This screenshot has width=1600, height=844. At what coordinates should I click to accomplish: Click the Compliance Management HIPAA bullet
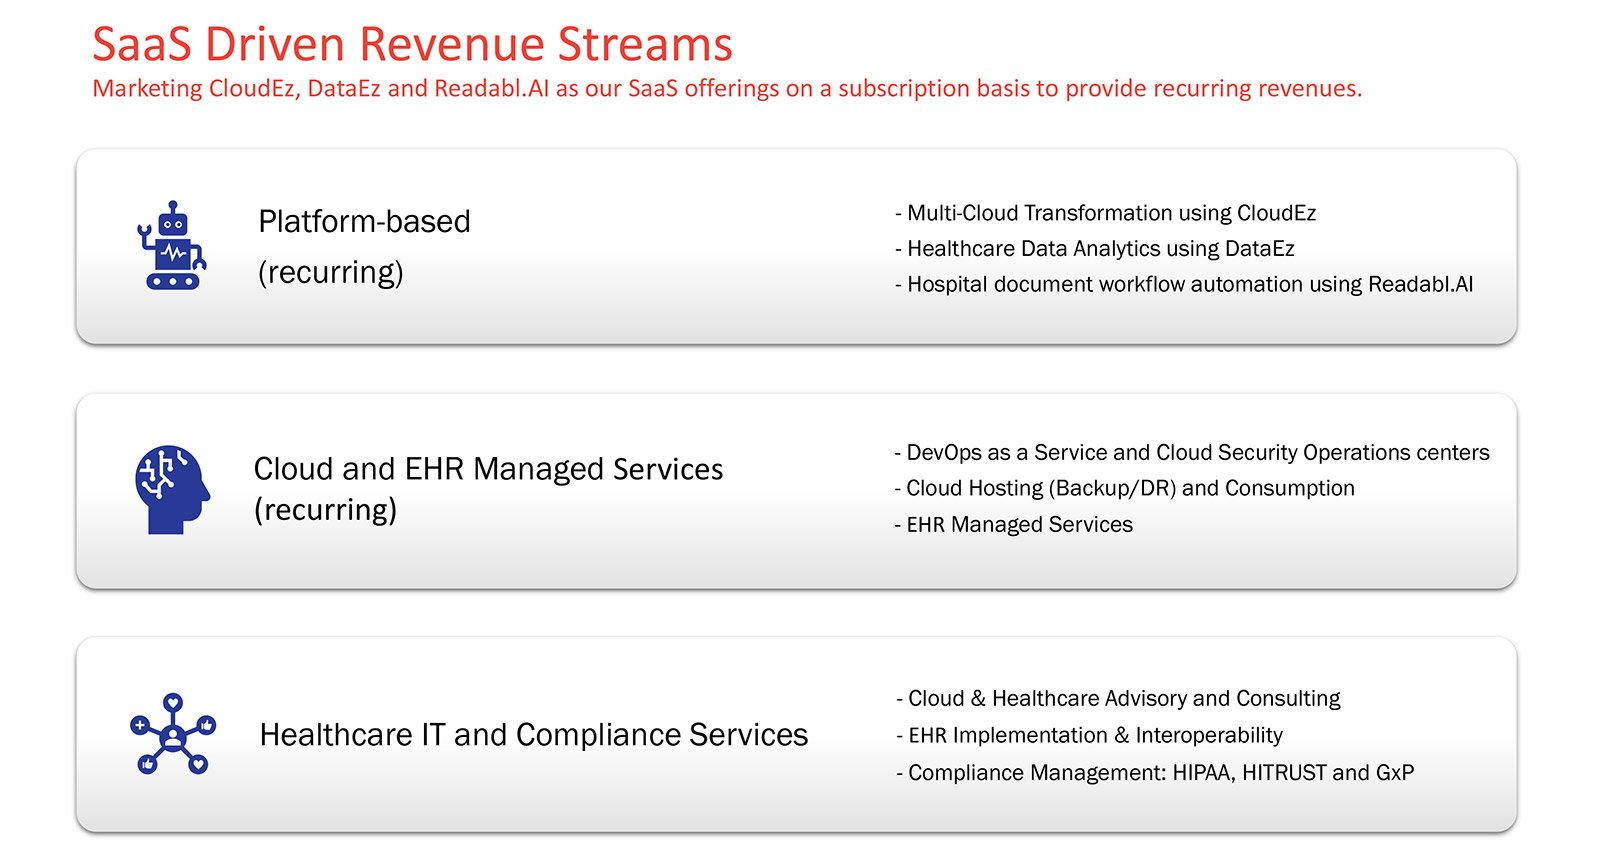pyautogui.click(x=1156, y=773)
